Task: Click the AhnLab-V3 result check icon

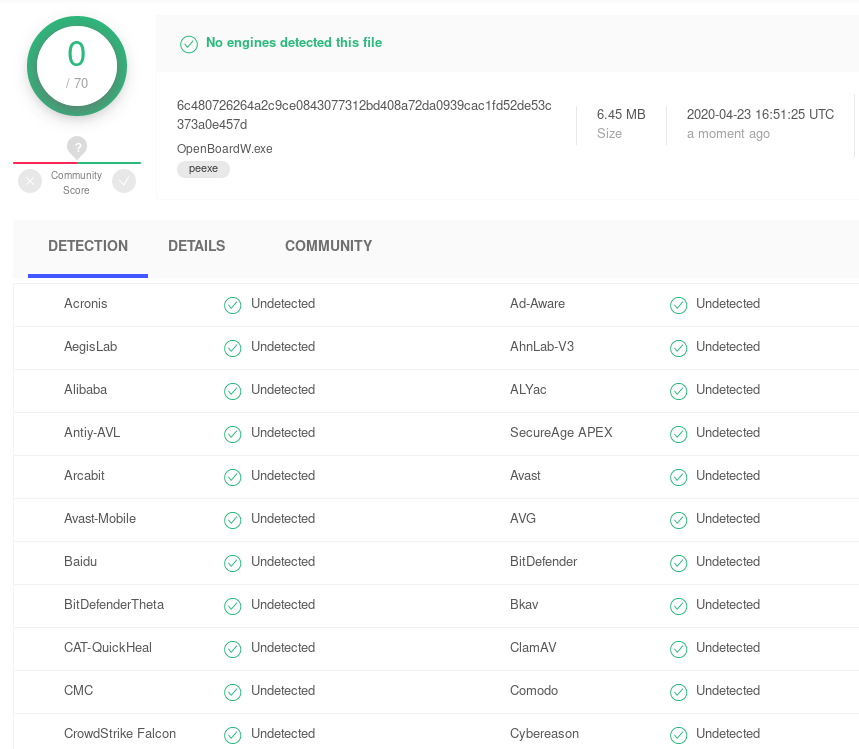Action: [x=679, y=348]
